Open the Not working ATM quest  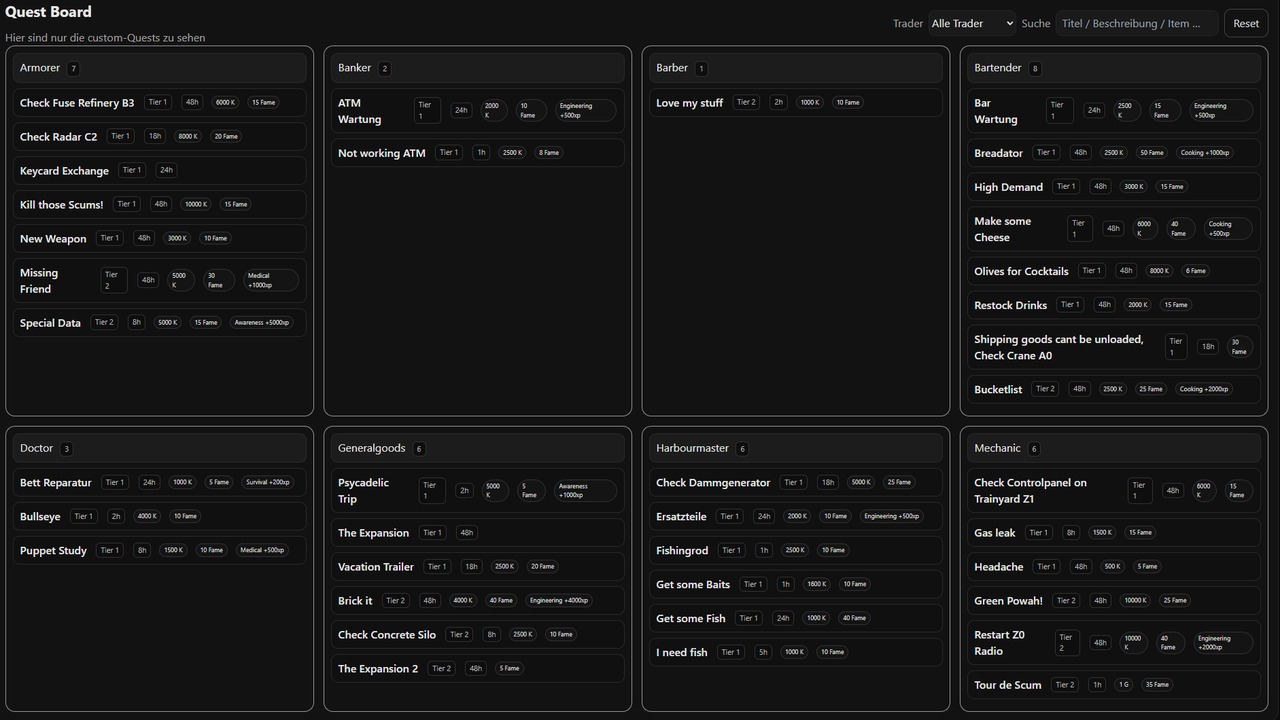(x=381, y=153)
